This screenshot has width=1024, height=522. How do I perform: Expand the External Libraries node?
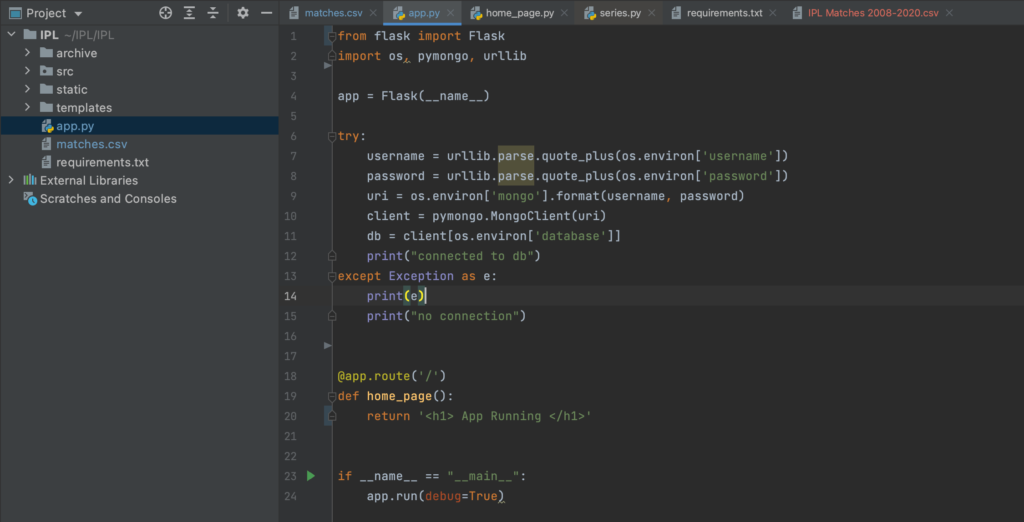tap(12, 180)
